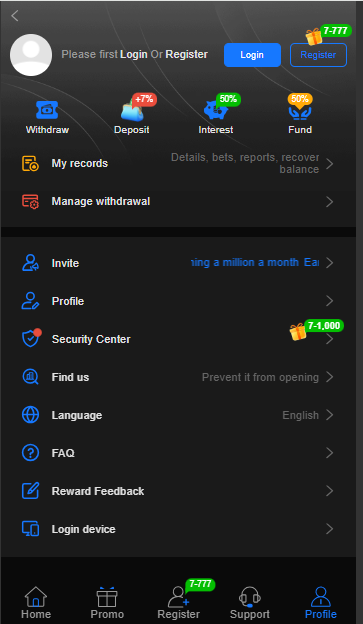Expand the Find us row chevron
363x624 pixels.
(x=330, y=377)
